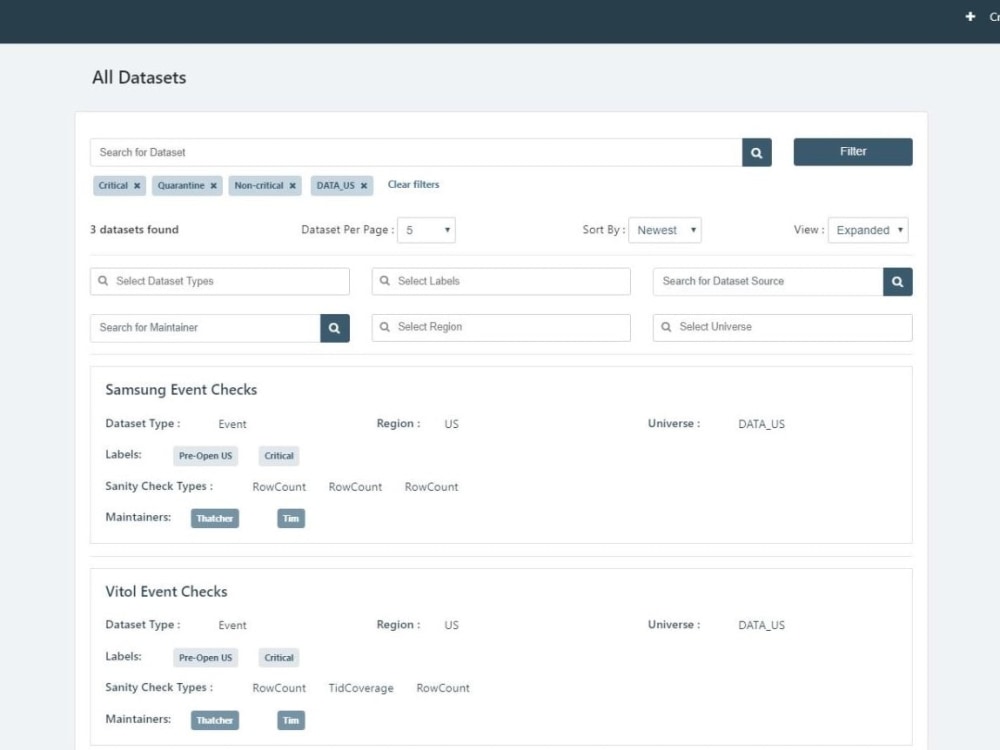
Task: Focus the Search for Maintainer field
Action: tap(205, 328)
